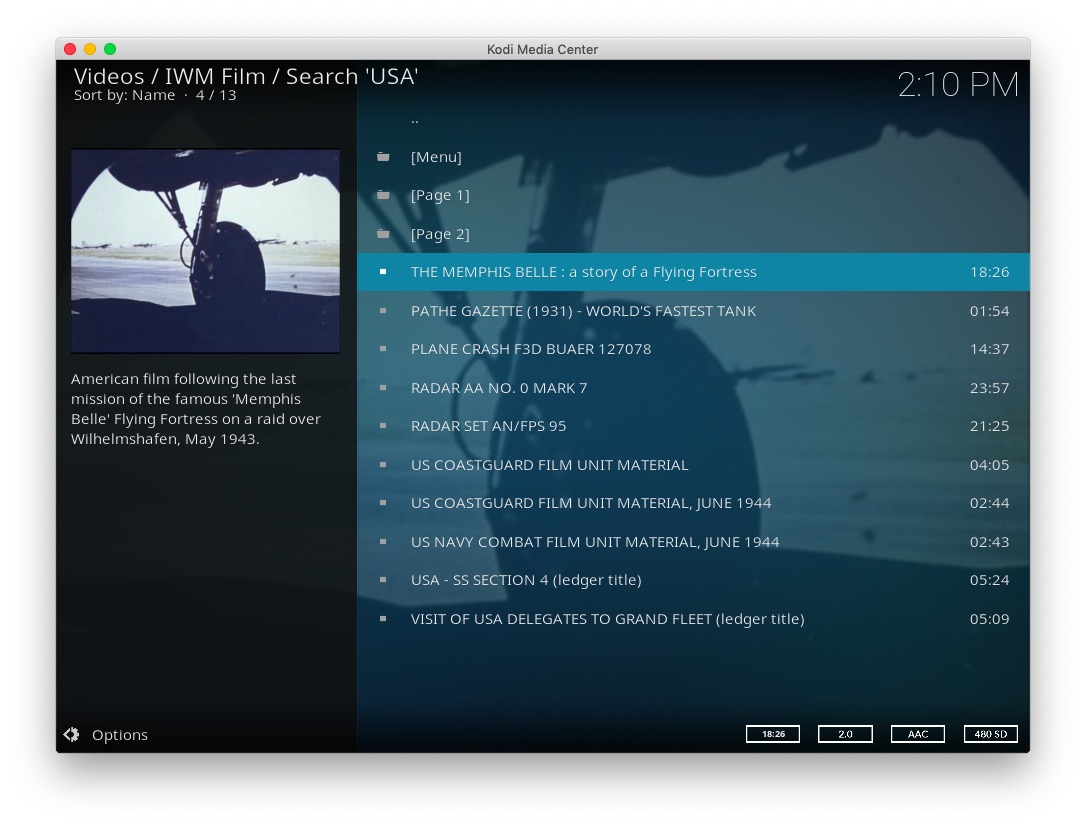Image resolution: width=1086 pixels, height=827 pixels.
Task: Select PATHE GAZETTE World's Fastest Tank
Action: pyautogui.click(x=583, y=311)
